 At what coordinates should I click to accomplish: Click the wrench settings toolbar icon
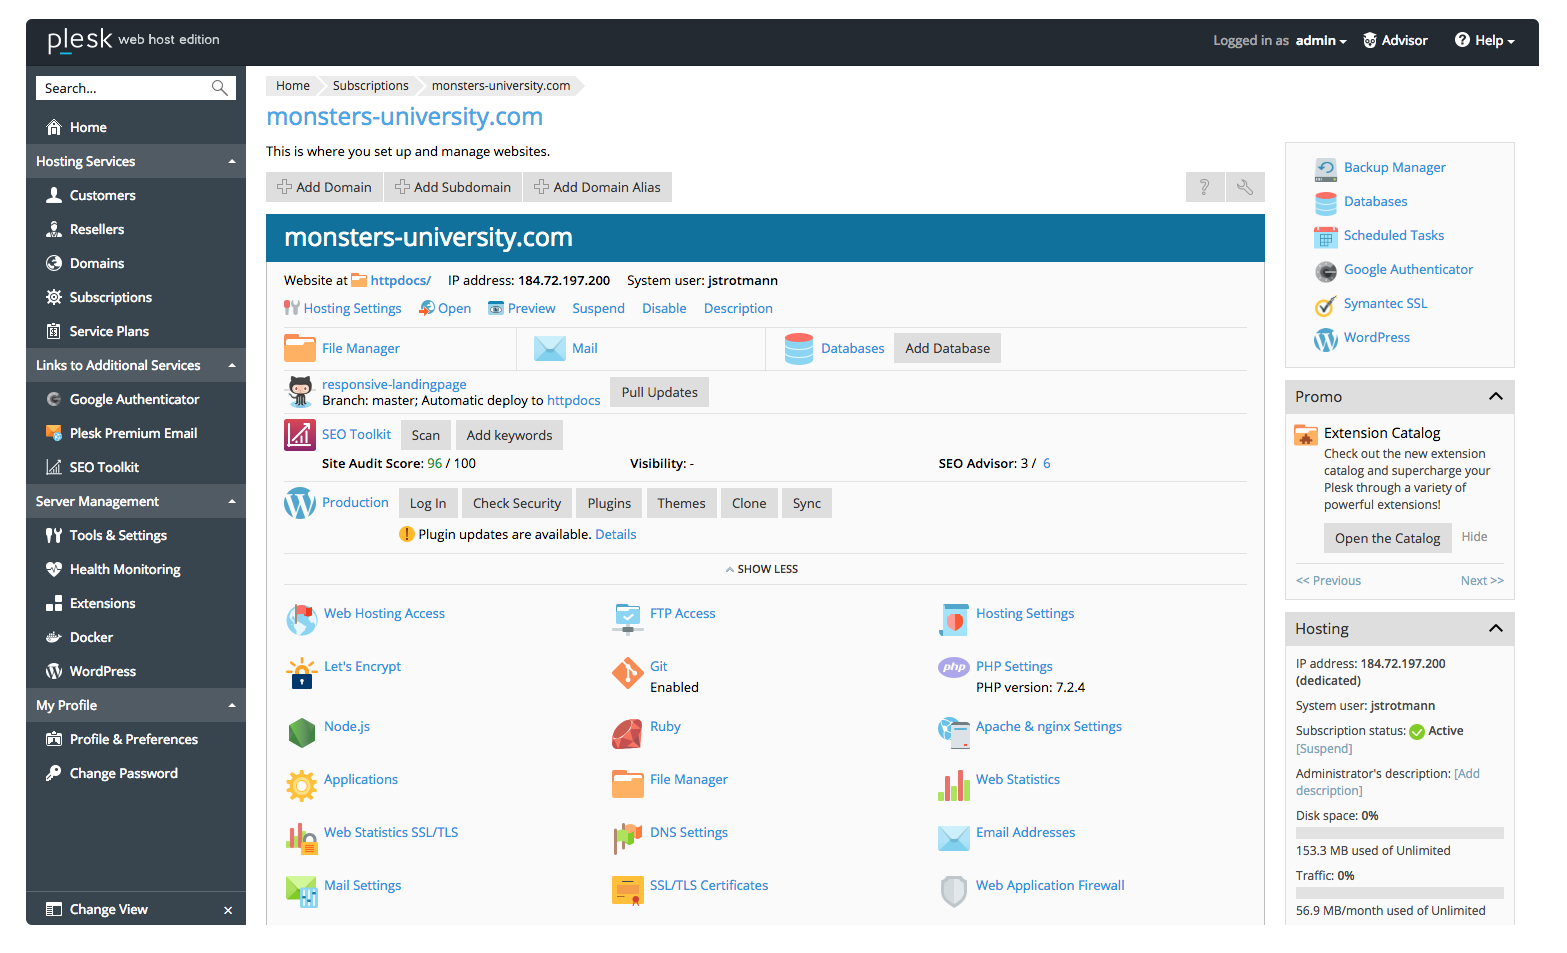[x=1245, y=187]
